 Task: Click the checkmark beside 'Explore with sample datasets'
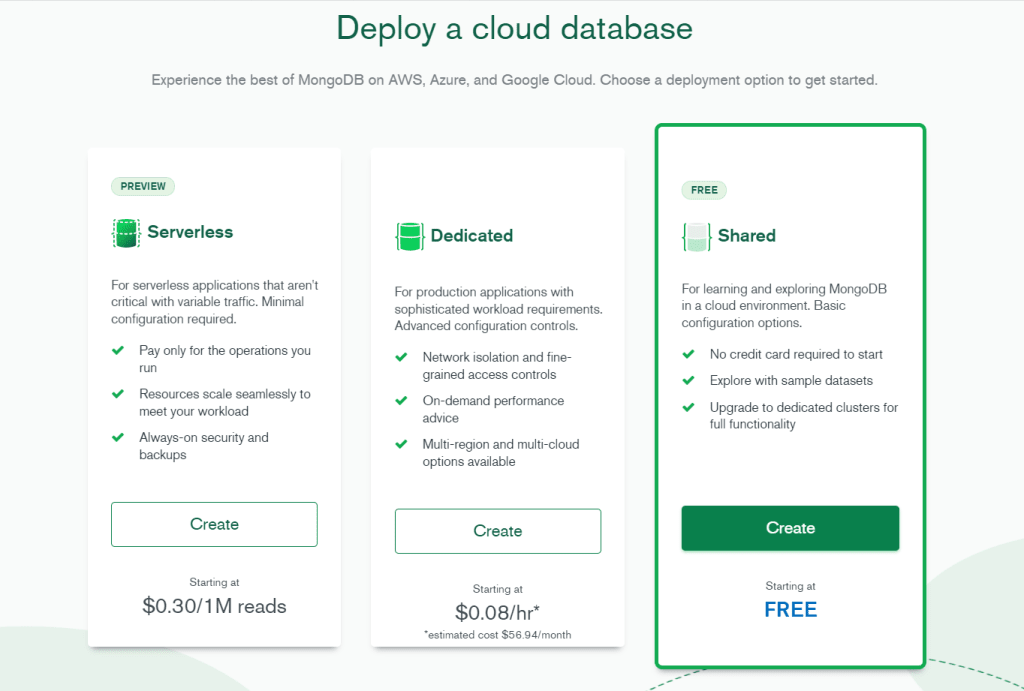[688, 380]
